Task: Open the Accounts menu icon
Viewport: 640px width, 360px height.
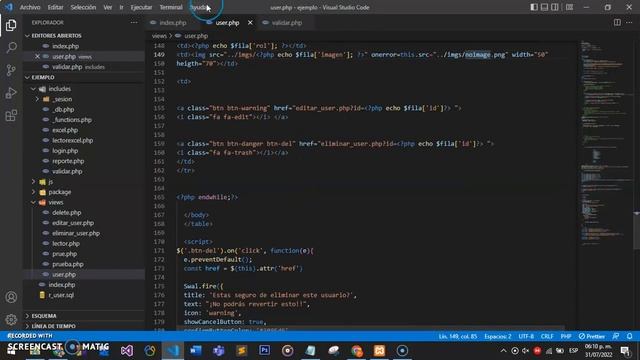Action: [x=11, y=297]
